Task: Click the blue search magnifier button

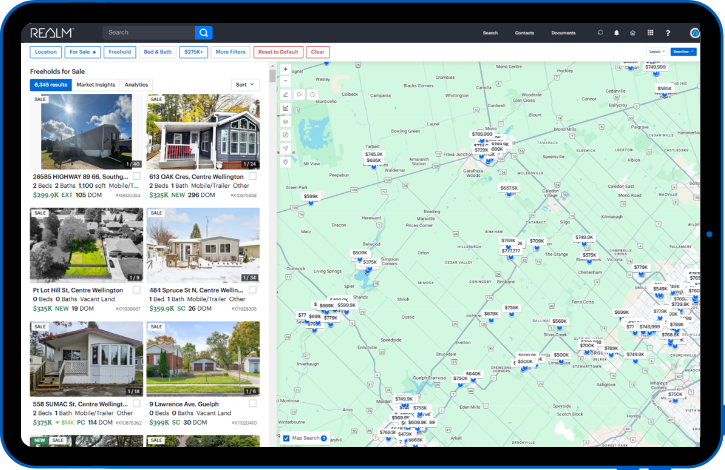Action: pos(204,33)
